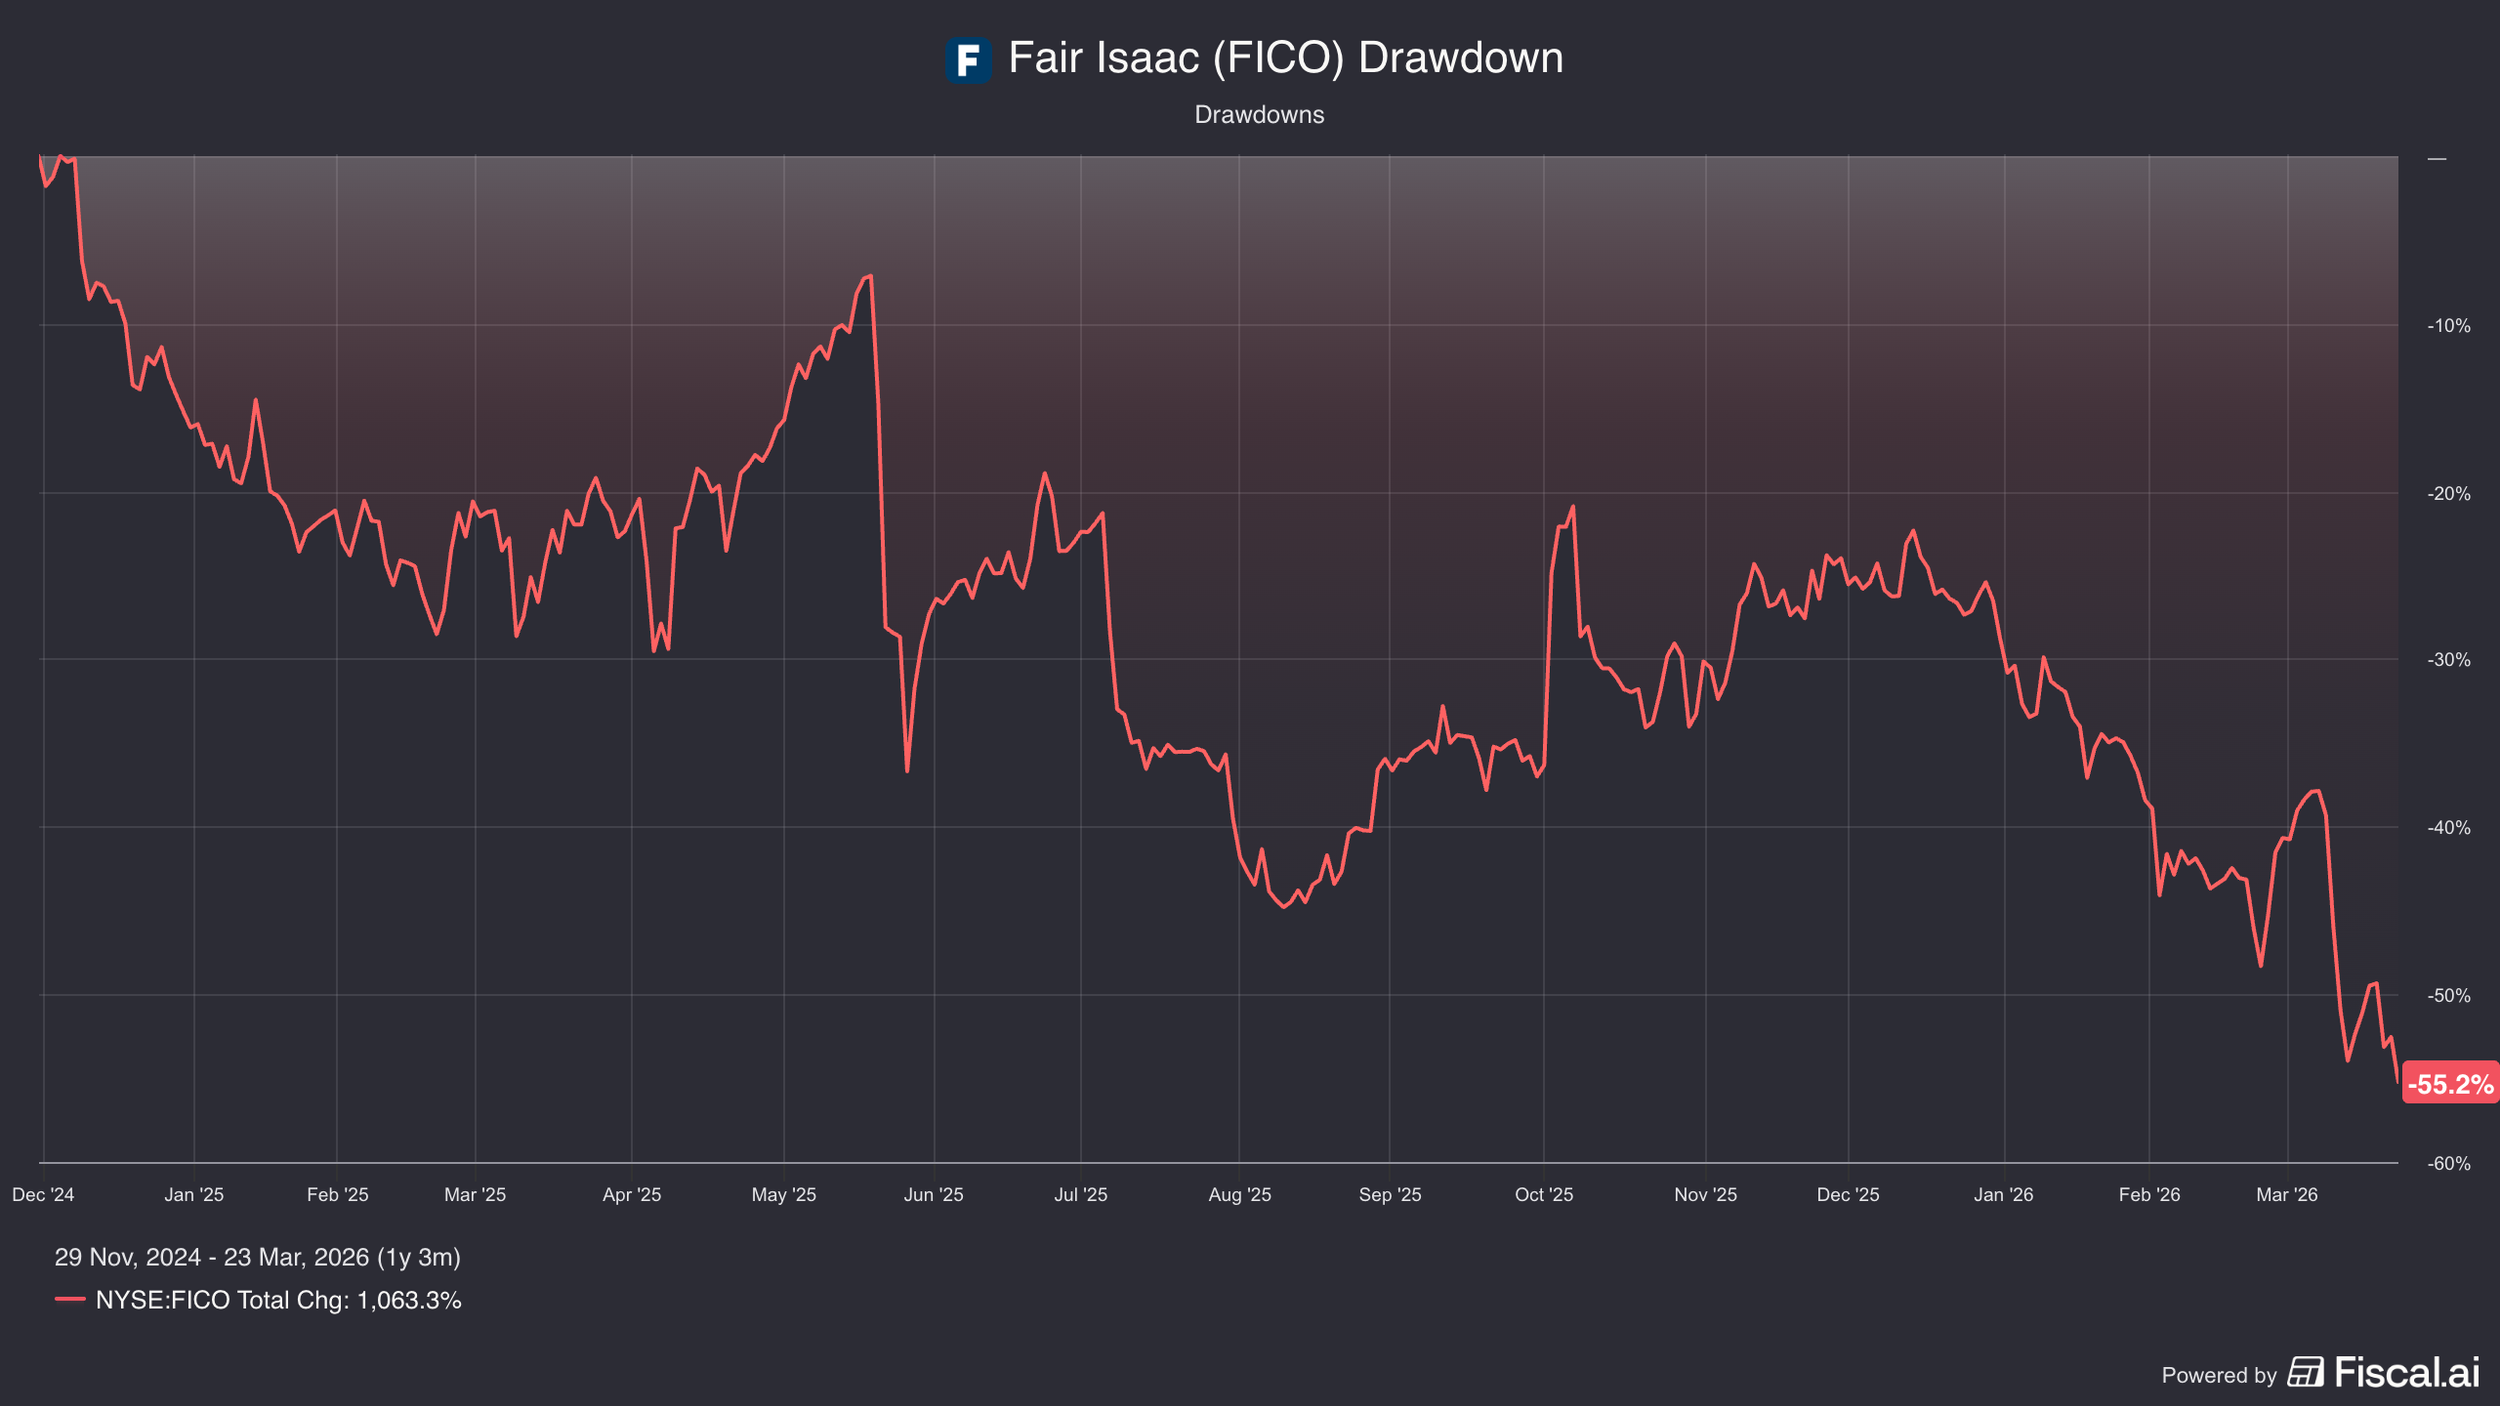Click the -30% y-axis label
2500x1406 pixels.
point(2448,660)
